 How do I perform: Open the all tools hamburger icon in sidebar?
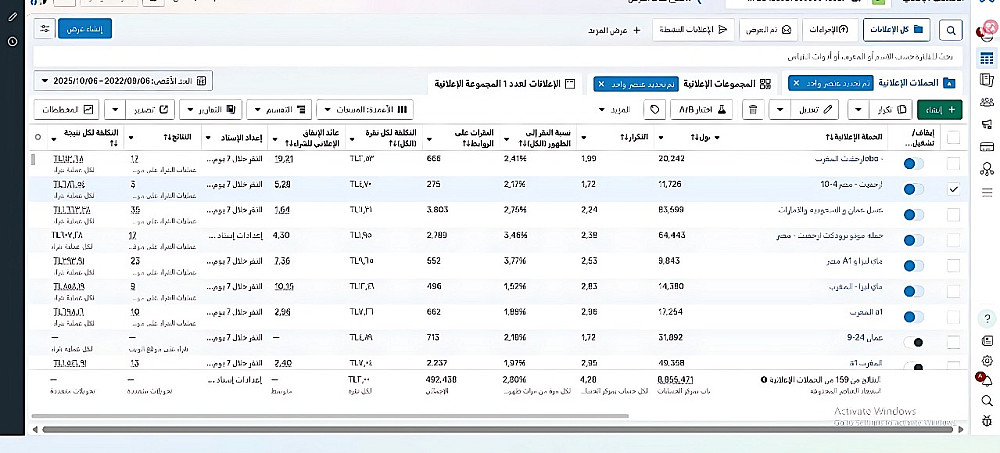[987, 192]
